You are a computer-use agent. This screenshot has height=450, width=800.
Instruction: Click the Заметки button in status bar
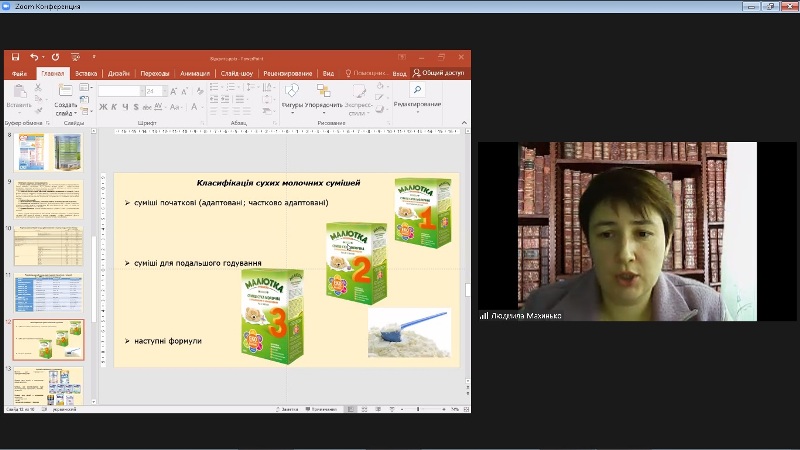pyautogui.click(x=289, y=409)
